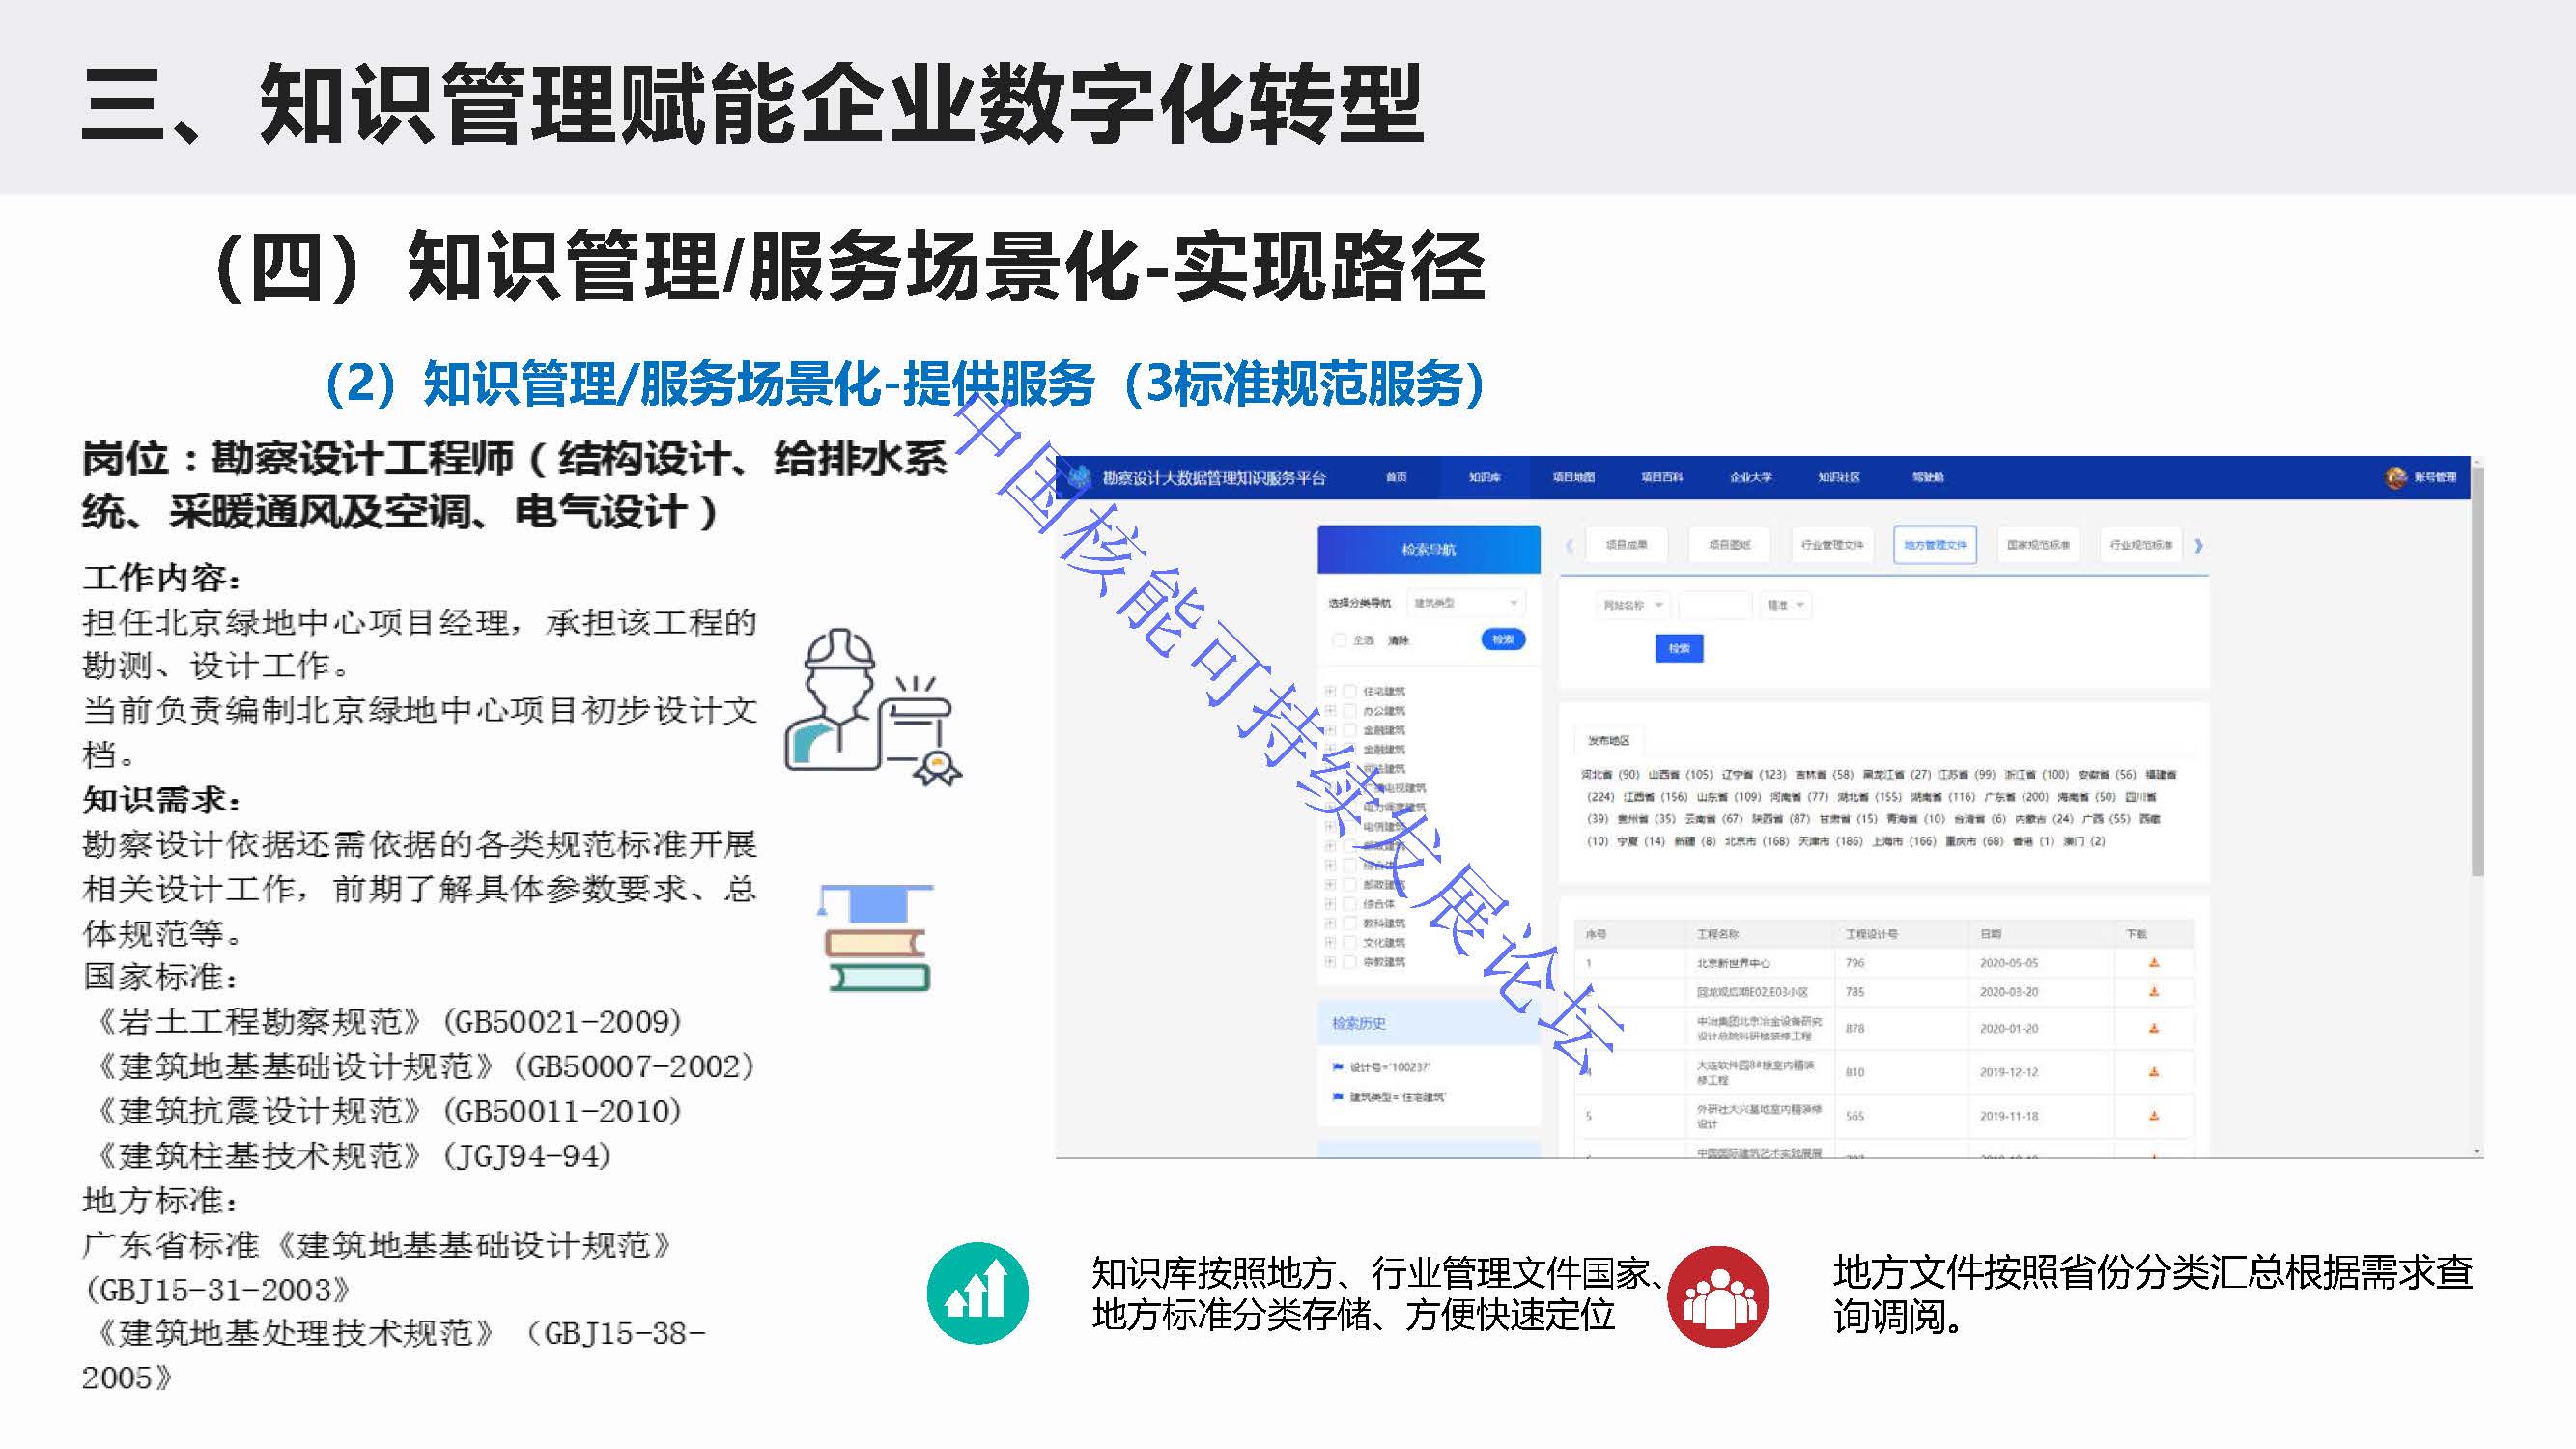The image size is (2576, 1449).
Task: Click the 账号管理 user avatar icon
Action: pos(2395,478)
